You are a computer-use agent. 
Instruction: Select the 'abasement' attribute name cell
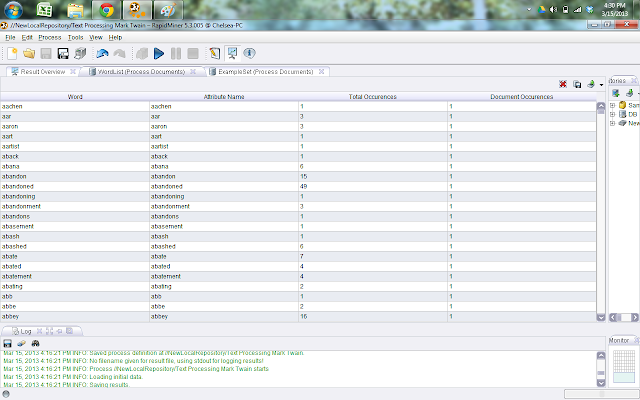tap(224, 227)
